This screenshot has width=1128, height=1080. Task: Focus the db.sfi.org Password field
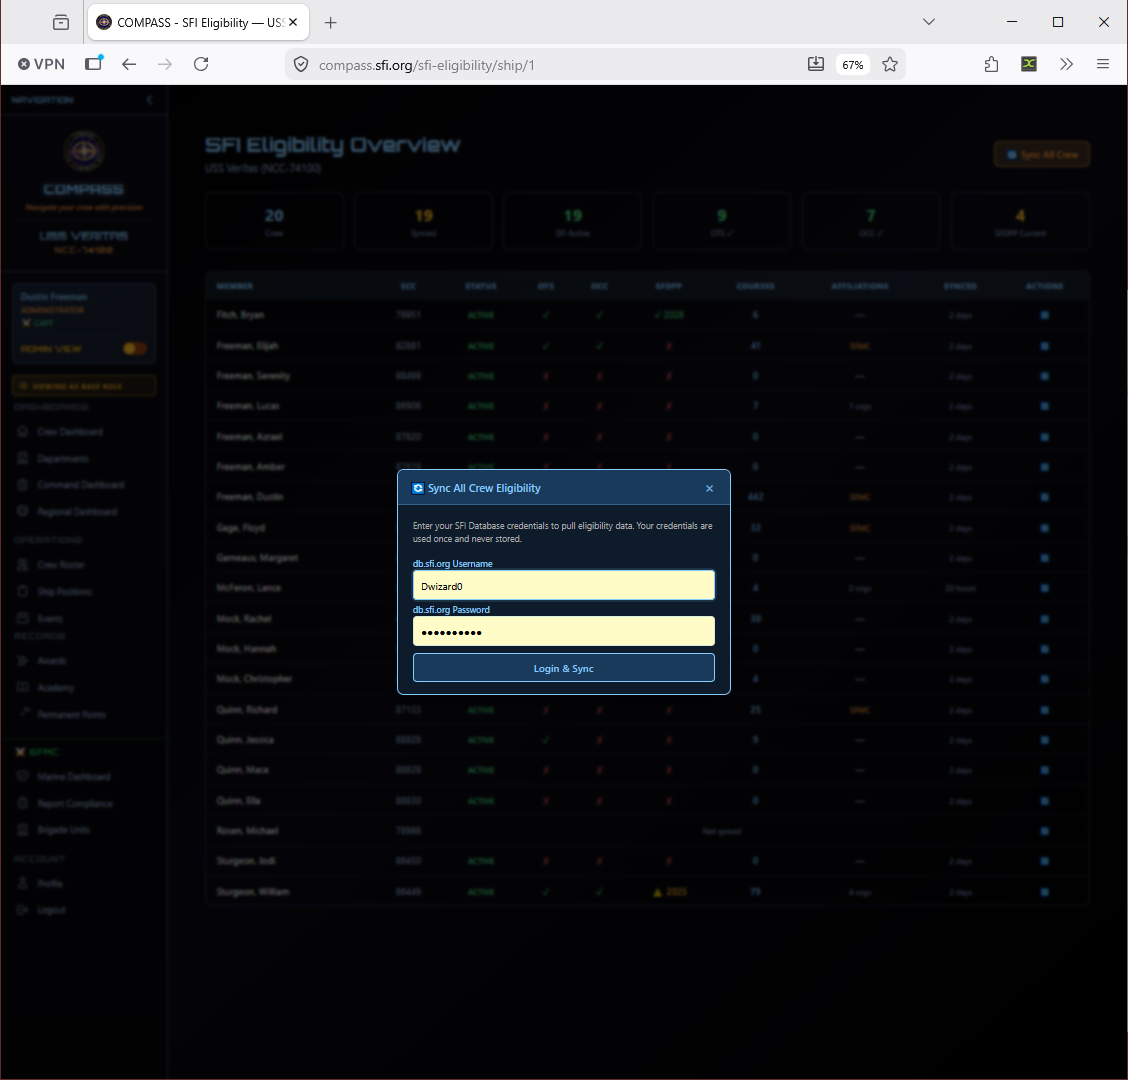(563, 632)
